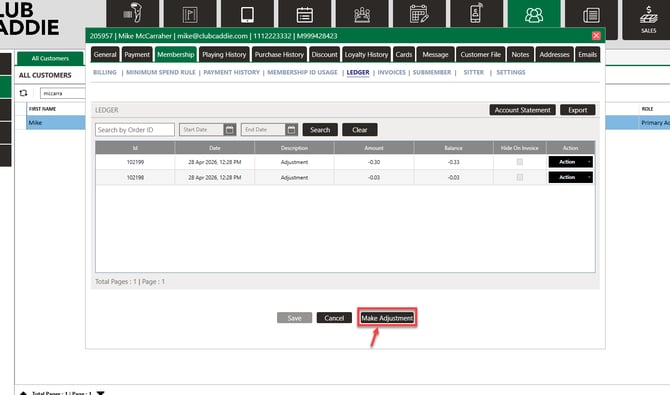
Task: Open the INVOICES membership sub-tab
Action: click(391, 72)
